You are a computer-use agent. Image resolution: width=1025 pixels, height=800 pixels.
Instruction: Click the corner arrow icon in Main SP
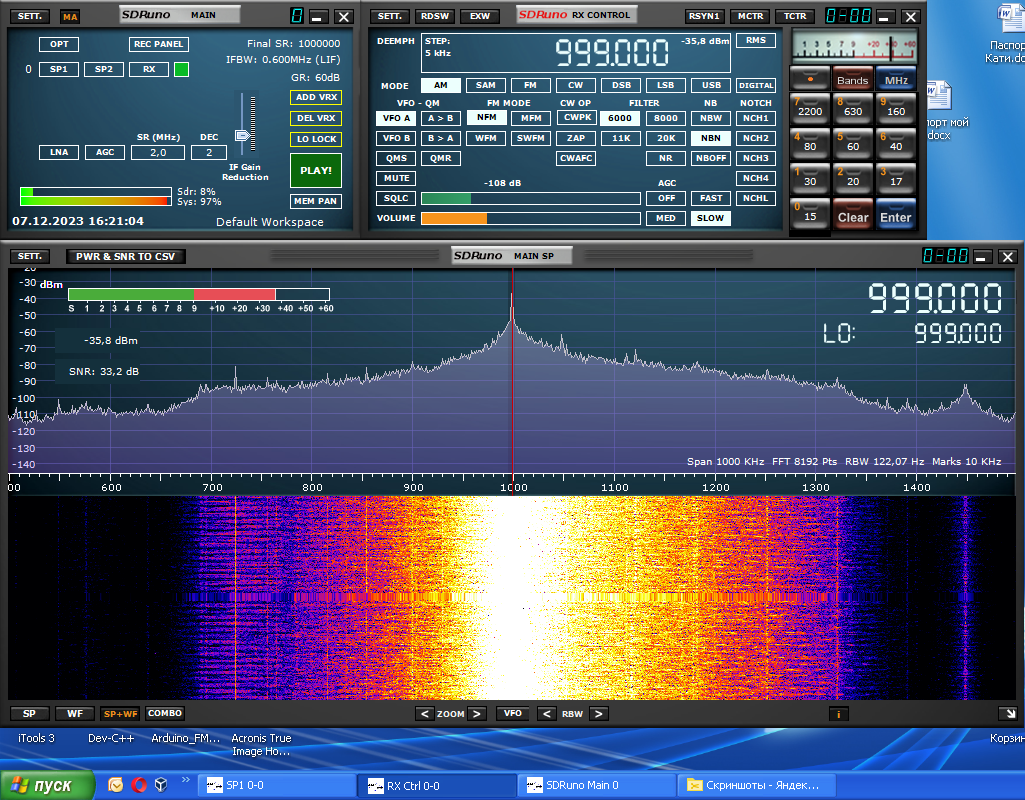click(x=1007, y=714)
